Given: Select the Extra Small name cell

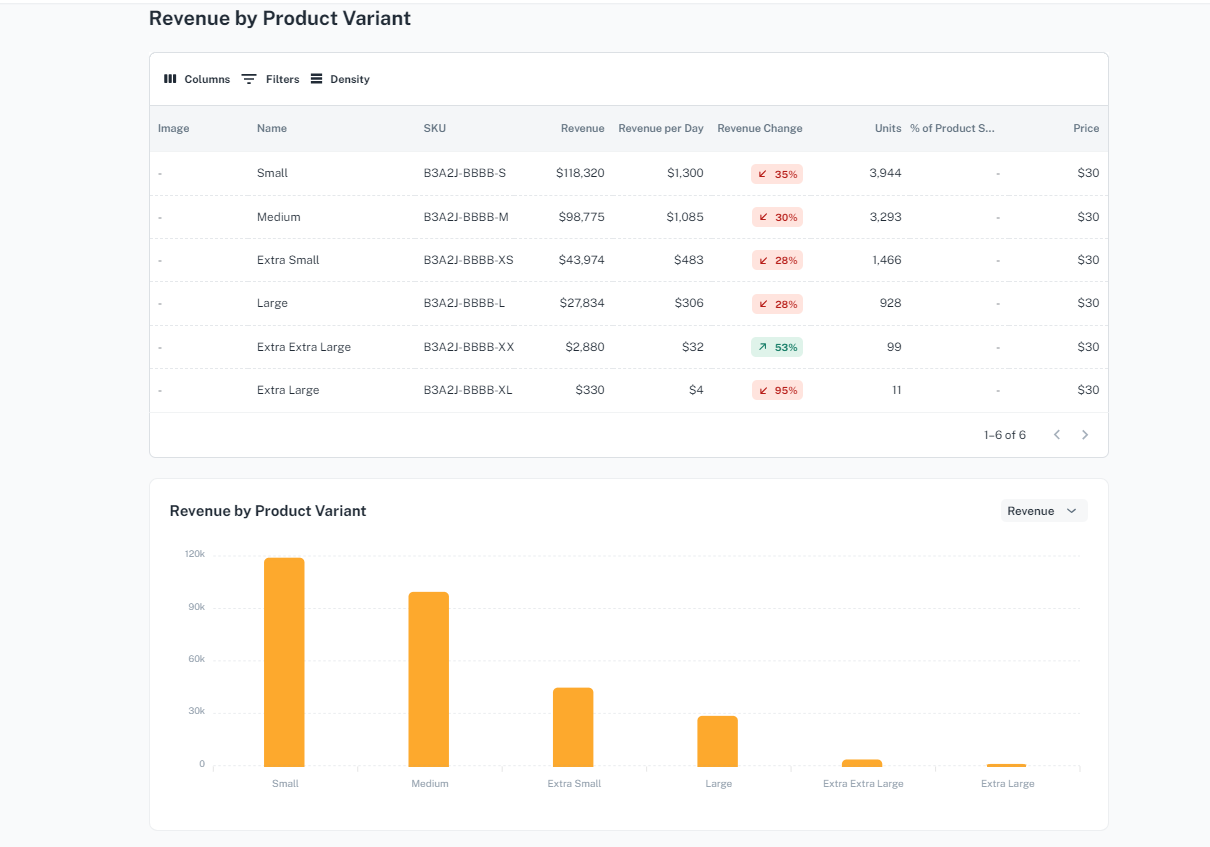Looking at the screenshot, I should click(x=288, y=260).
